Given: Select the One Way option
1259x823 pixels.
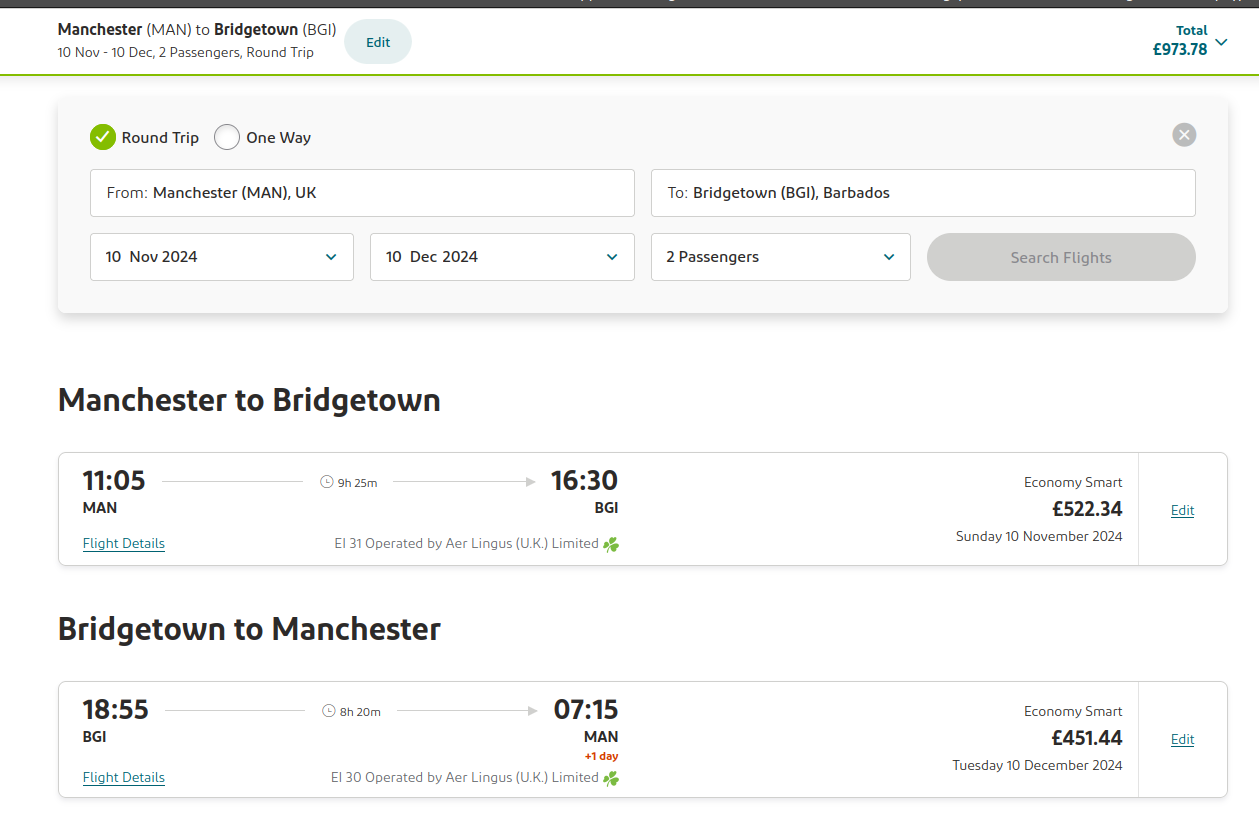Looking at the screenshot, I should pyautogui.click(x=263, y=137).
